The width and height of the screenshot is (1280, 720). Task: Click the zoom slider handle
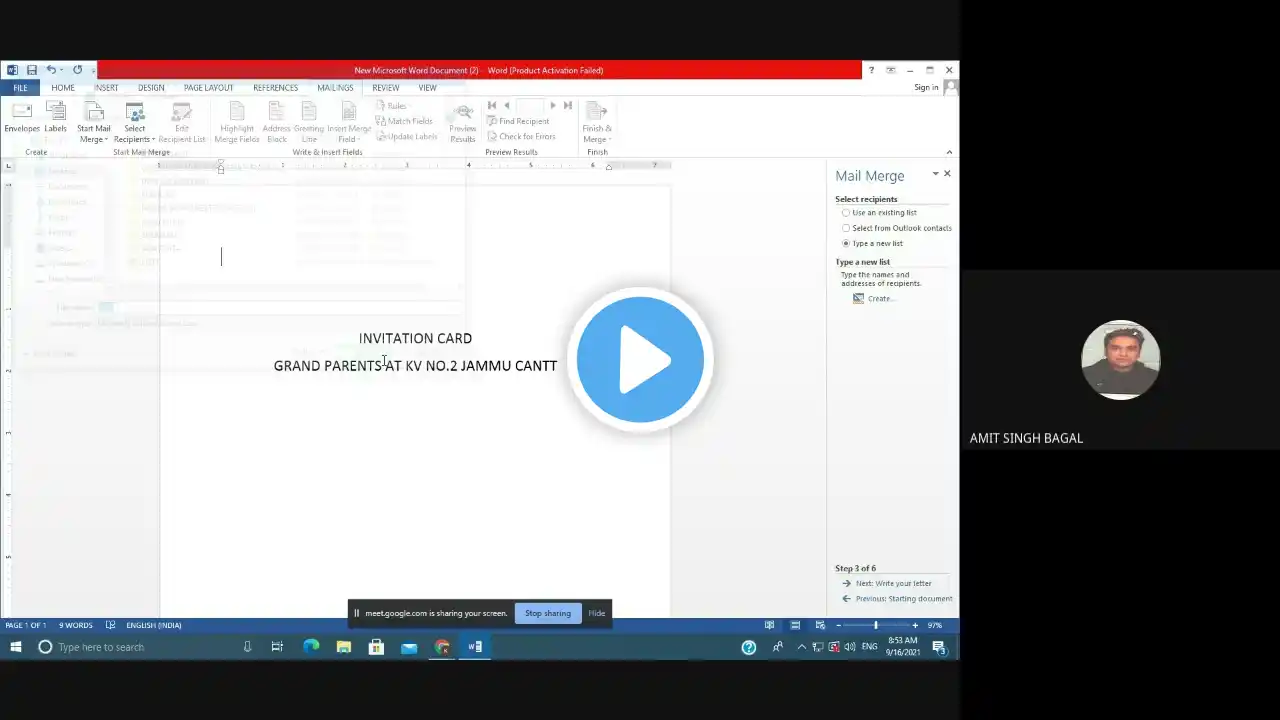click(875, 625)
